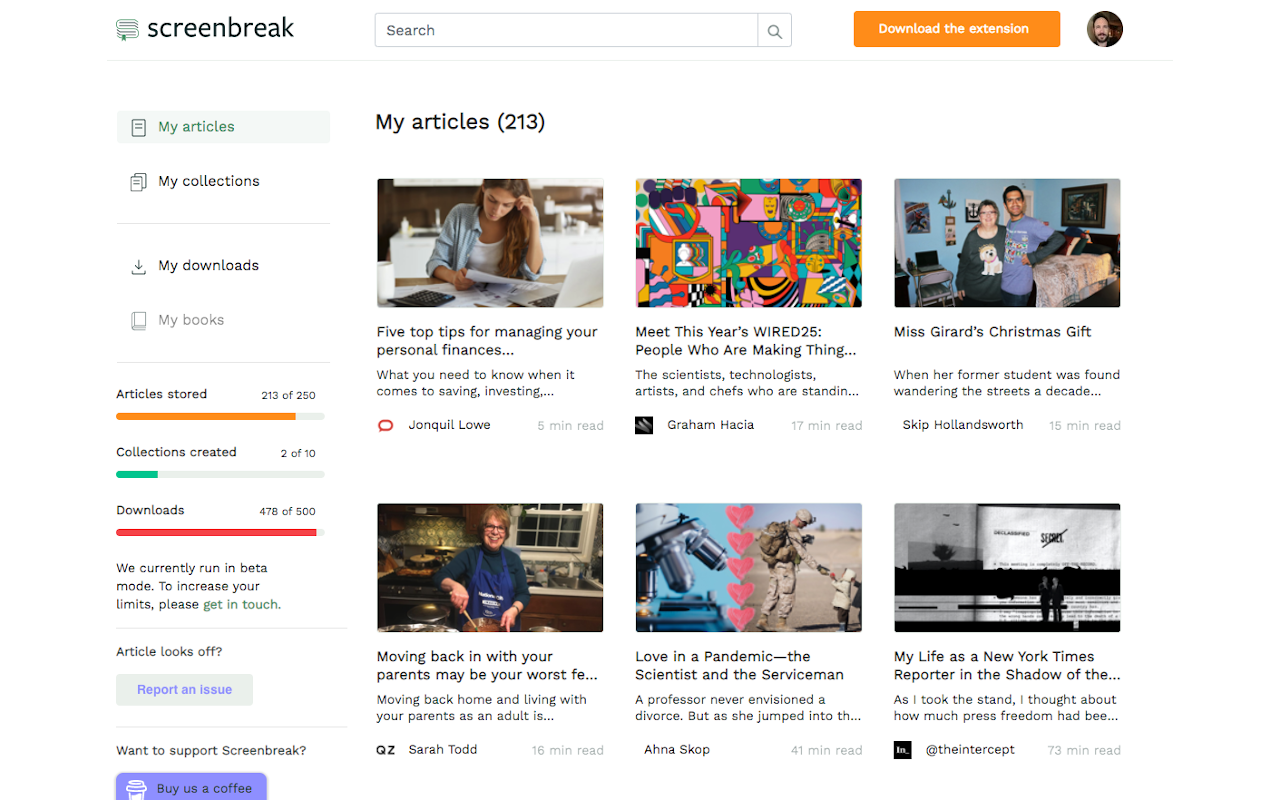This screenshot has height=800, width=1280.
Task: Click the My books book icon
Action: [137, 320]
